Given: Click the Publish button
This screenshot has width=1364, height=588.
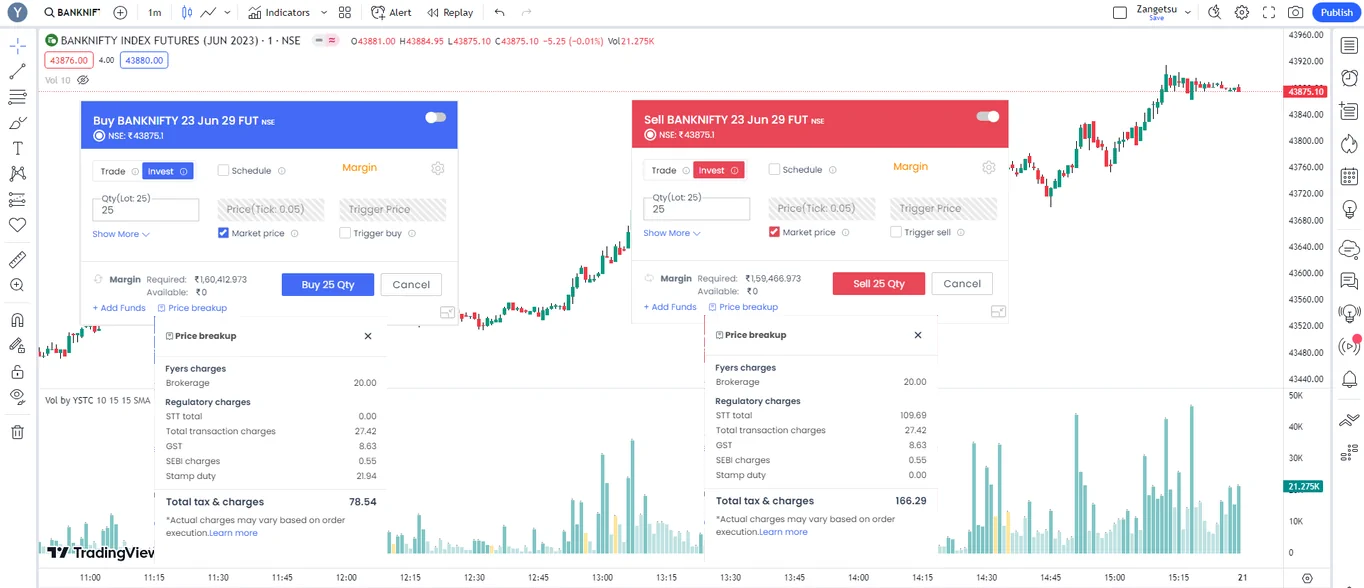Looking at the screenshot, I should click(x=1336, y=12).
